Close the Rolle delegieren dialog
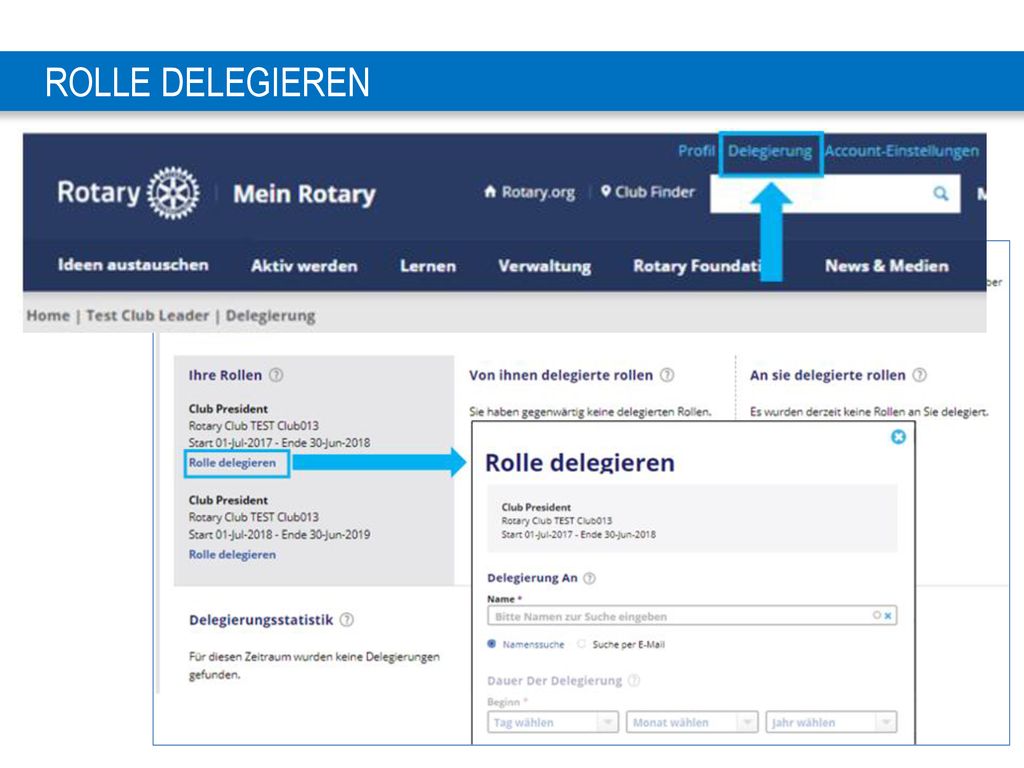The width and height of the screenshot is (1024, 768). click(x=899, y=437)
